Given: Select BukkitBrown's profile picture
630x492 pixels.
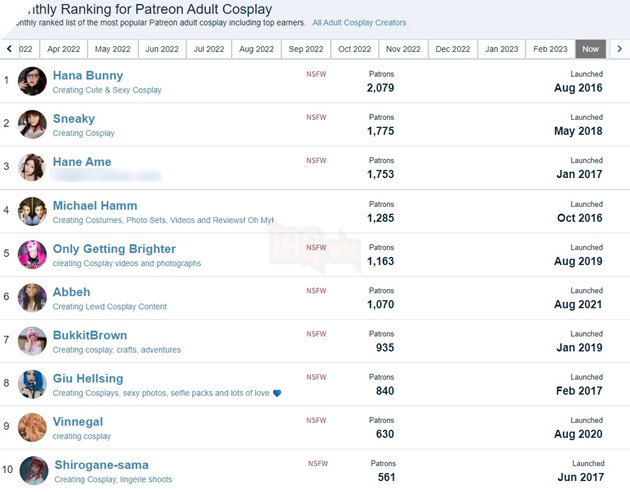Looking at the screenshot, I should coord(32,341).
